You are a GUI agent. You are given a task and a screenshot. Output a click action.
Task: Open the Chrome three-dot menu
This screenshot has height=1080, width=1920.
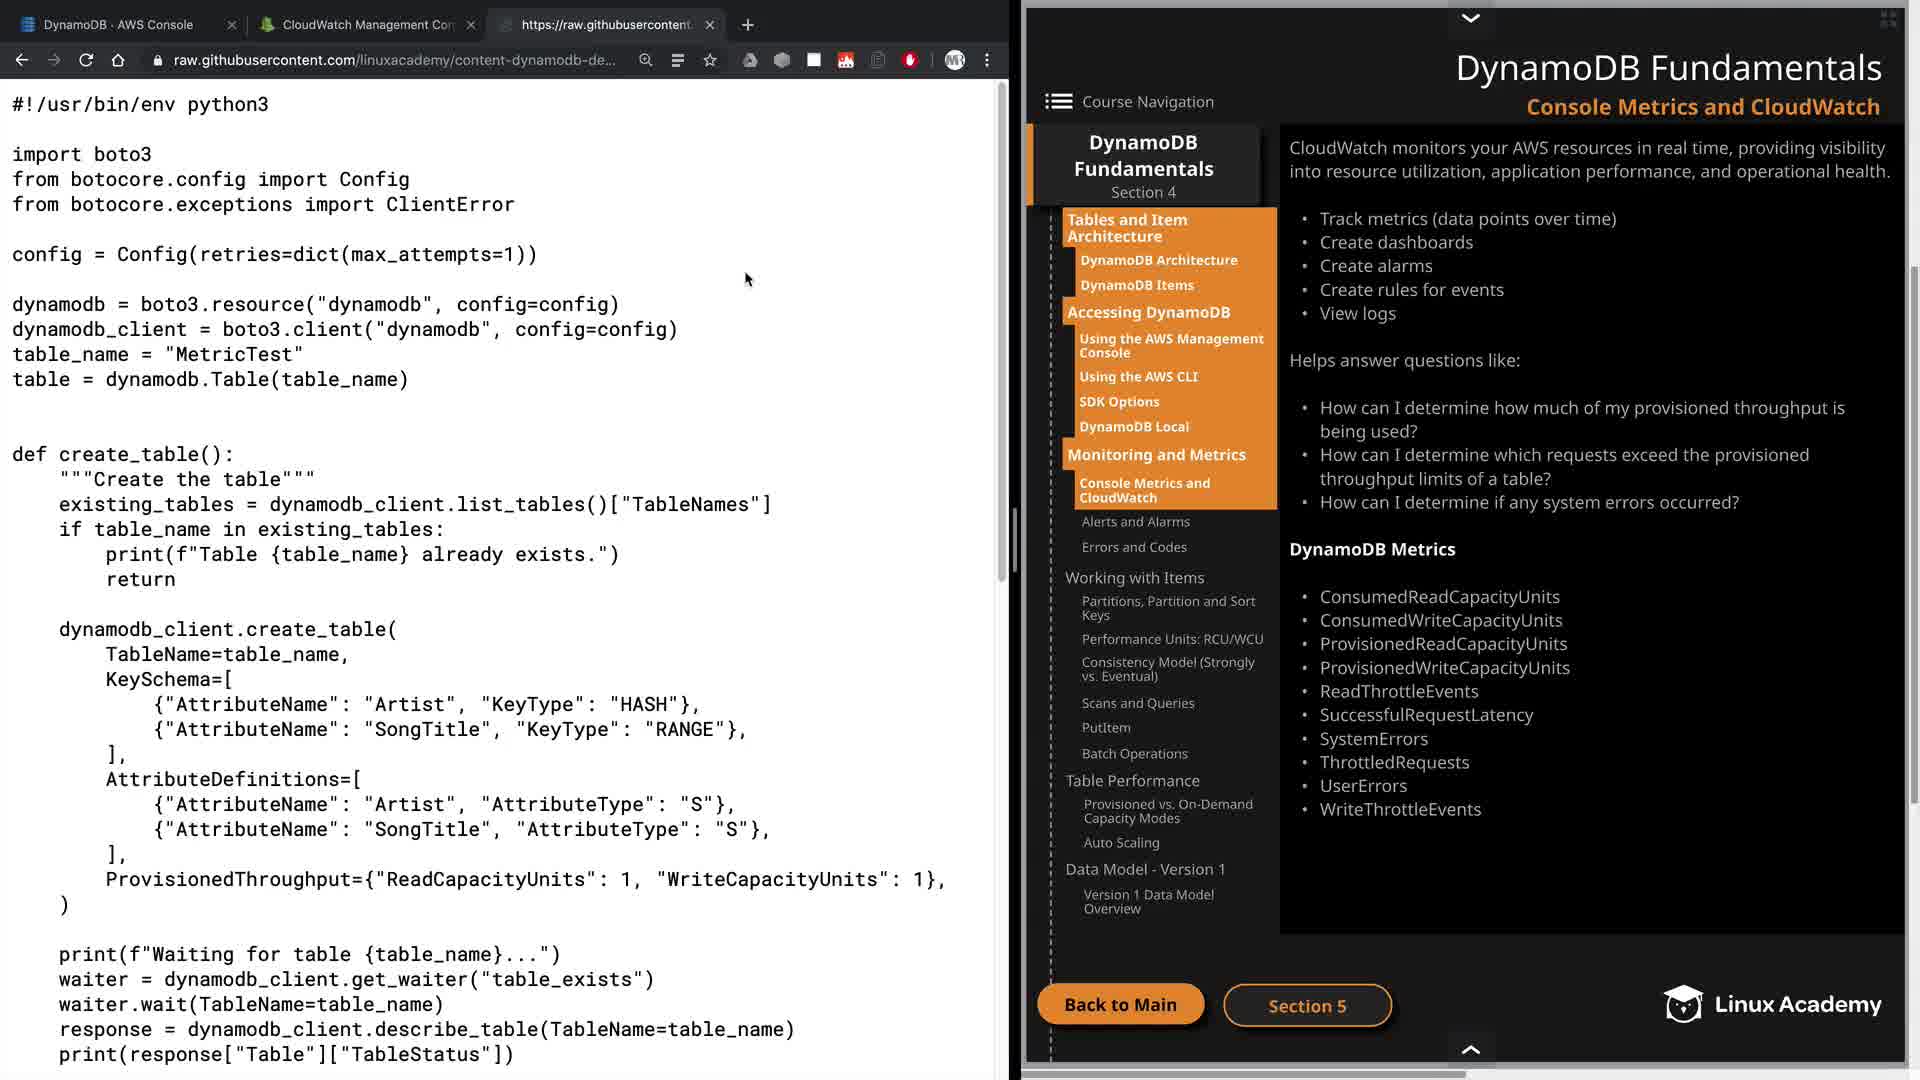tap(987, 60)
